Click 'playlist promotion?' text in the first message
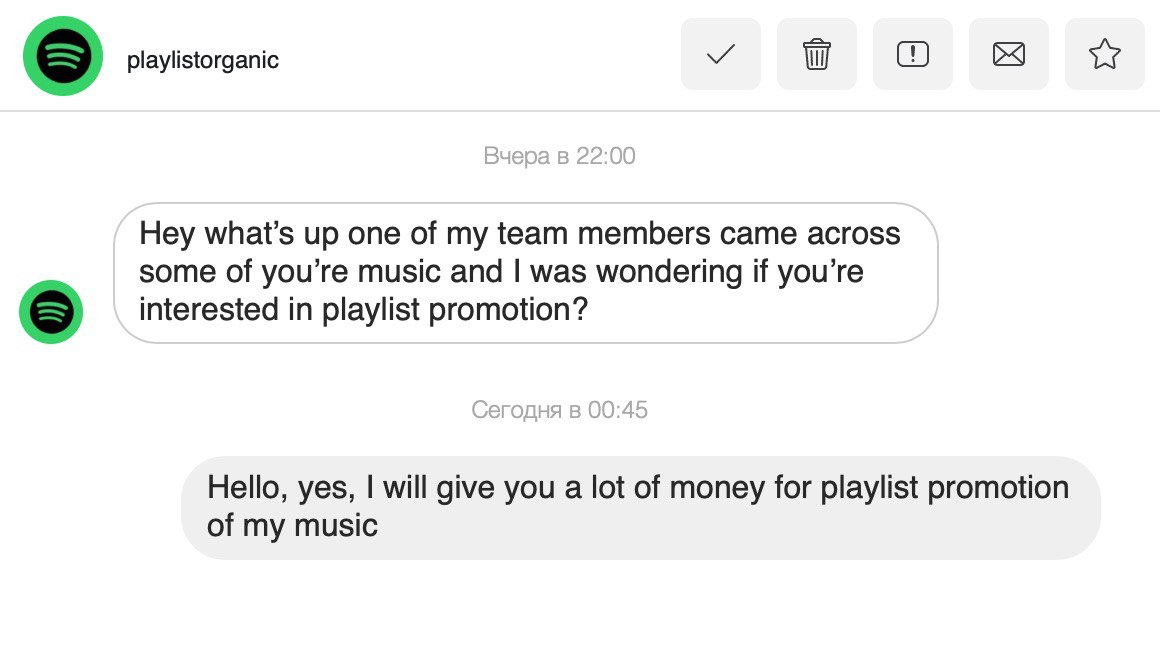 click(x=455, y=310)
